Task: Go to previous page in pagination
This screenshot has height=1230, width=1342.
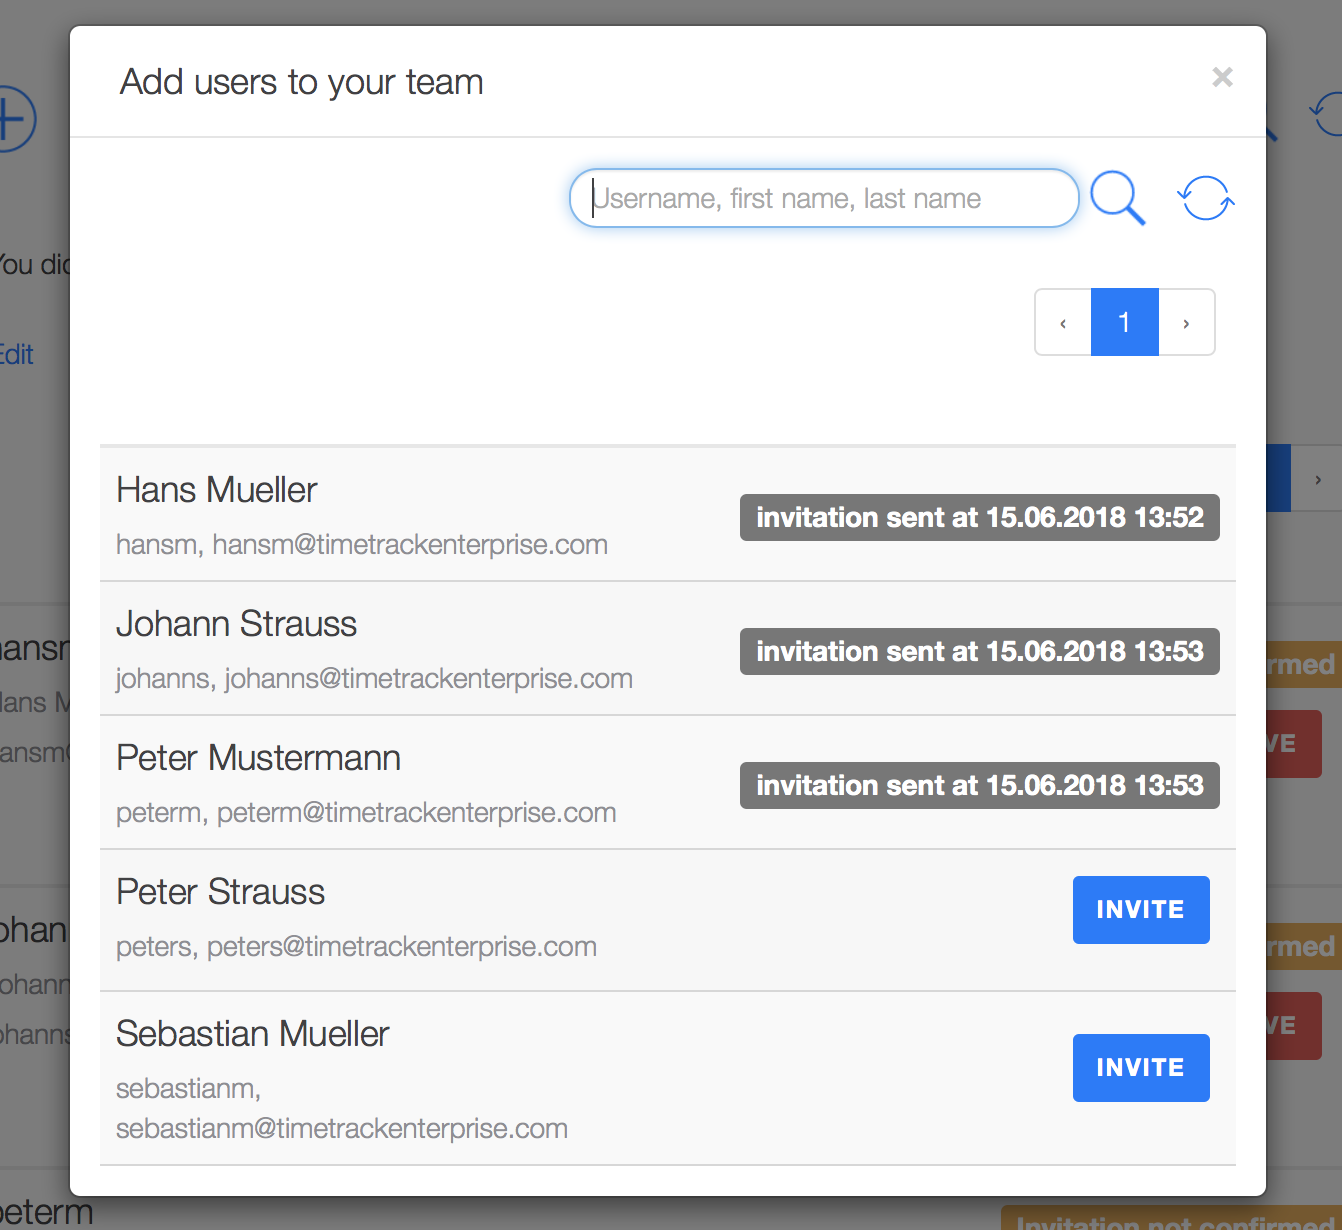Action: (1063, 322)
